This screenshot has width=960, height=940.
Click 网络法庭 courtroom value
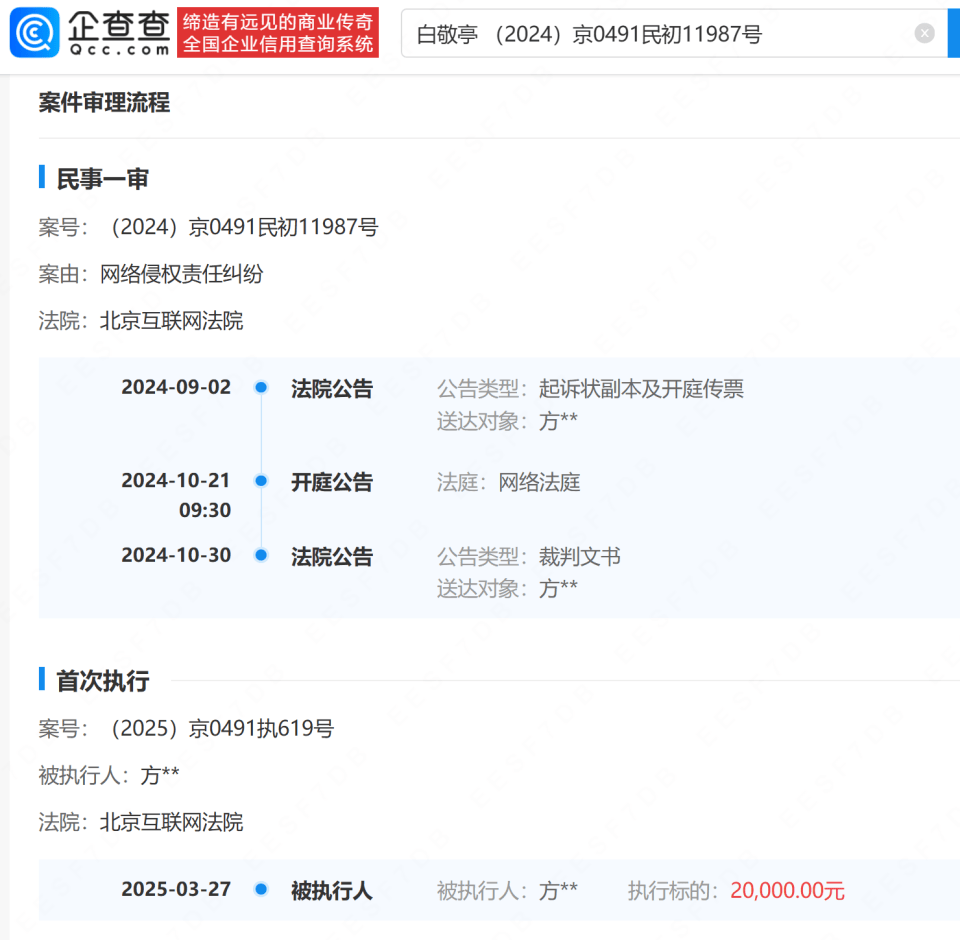[539, 482]
